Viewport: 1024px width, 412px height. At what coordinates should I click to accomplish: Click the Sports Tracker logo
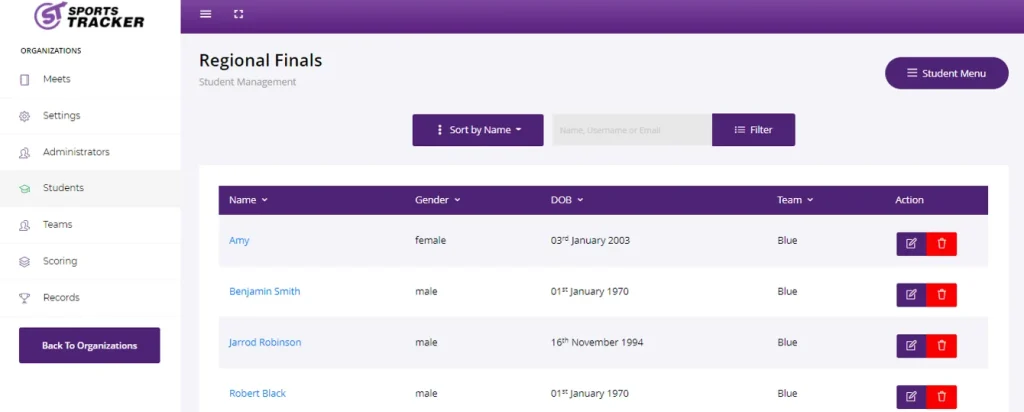click(x=89, y=15)
